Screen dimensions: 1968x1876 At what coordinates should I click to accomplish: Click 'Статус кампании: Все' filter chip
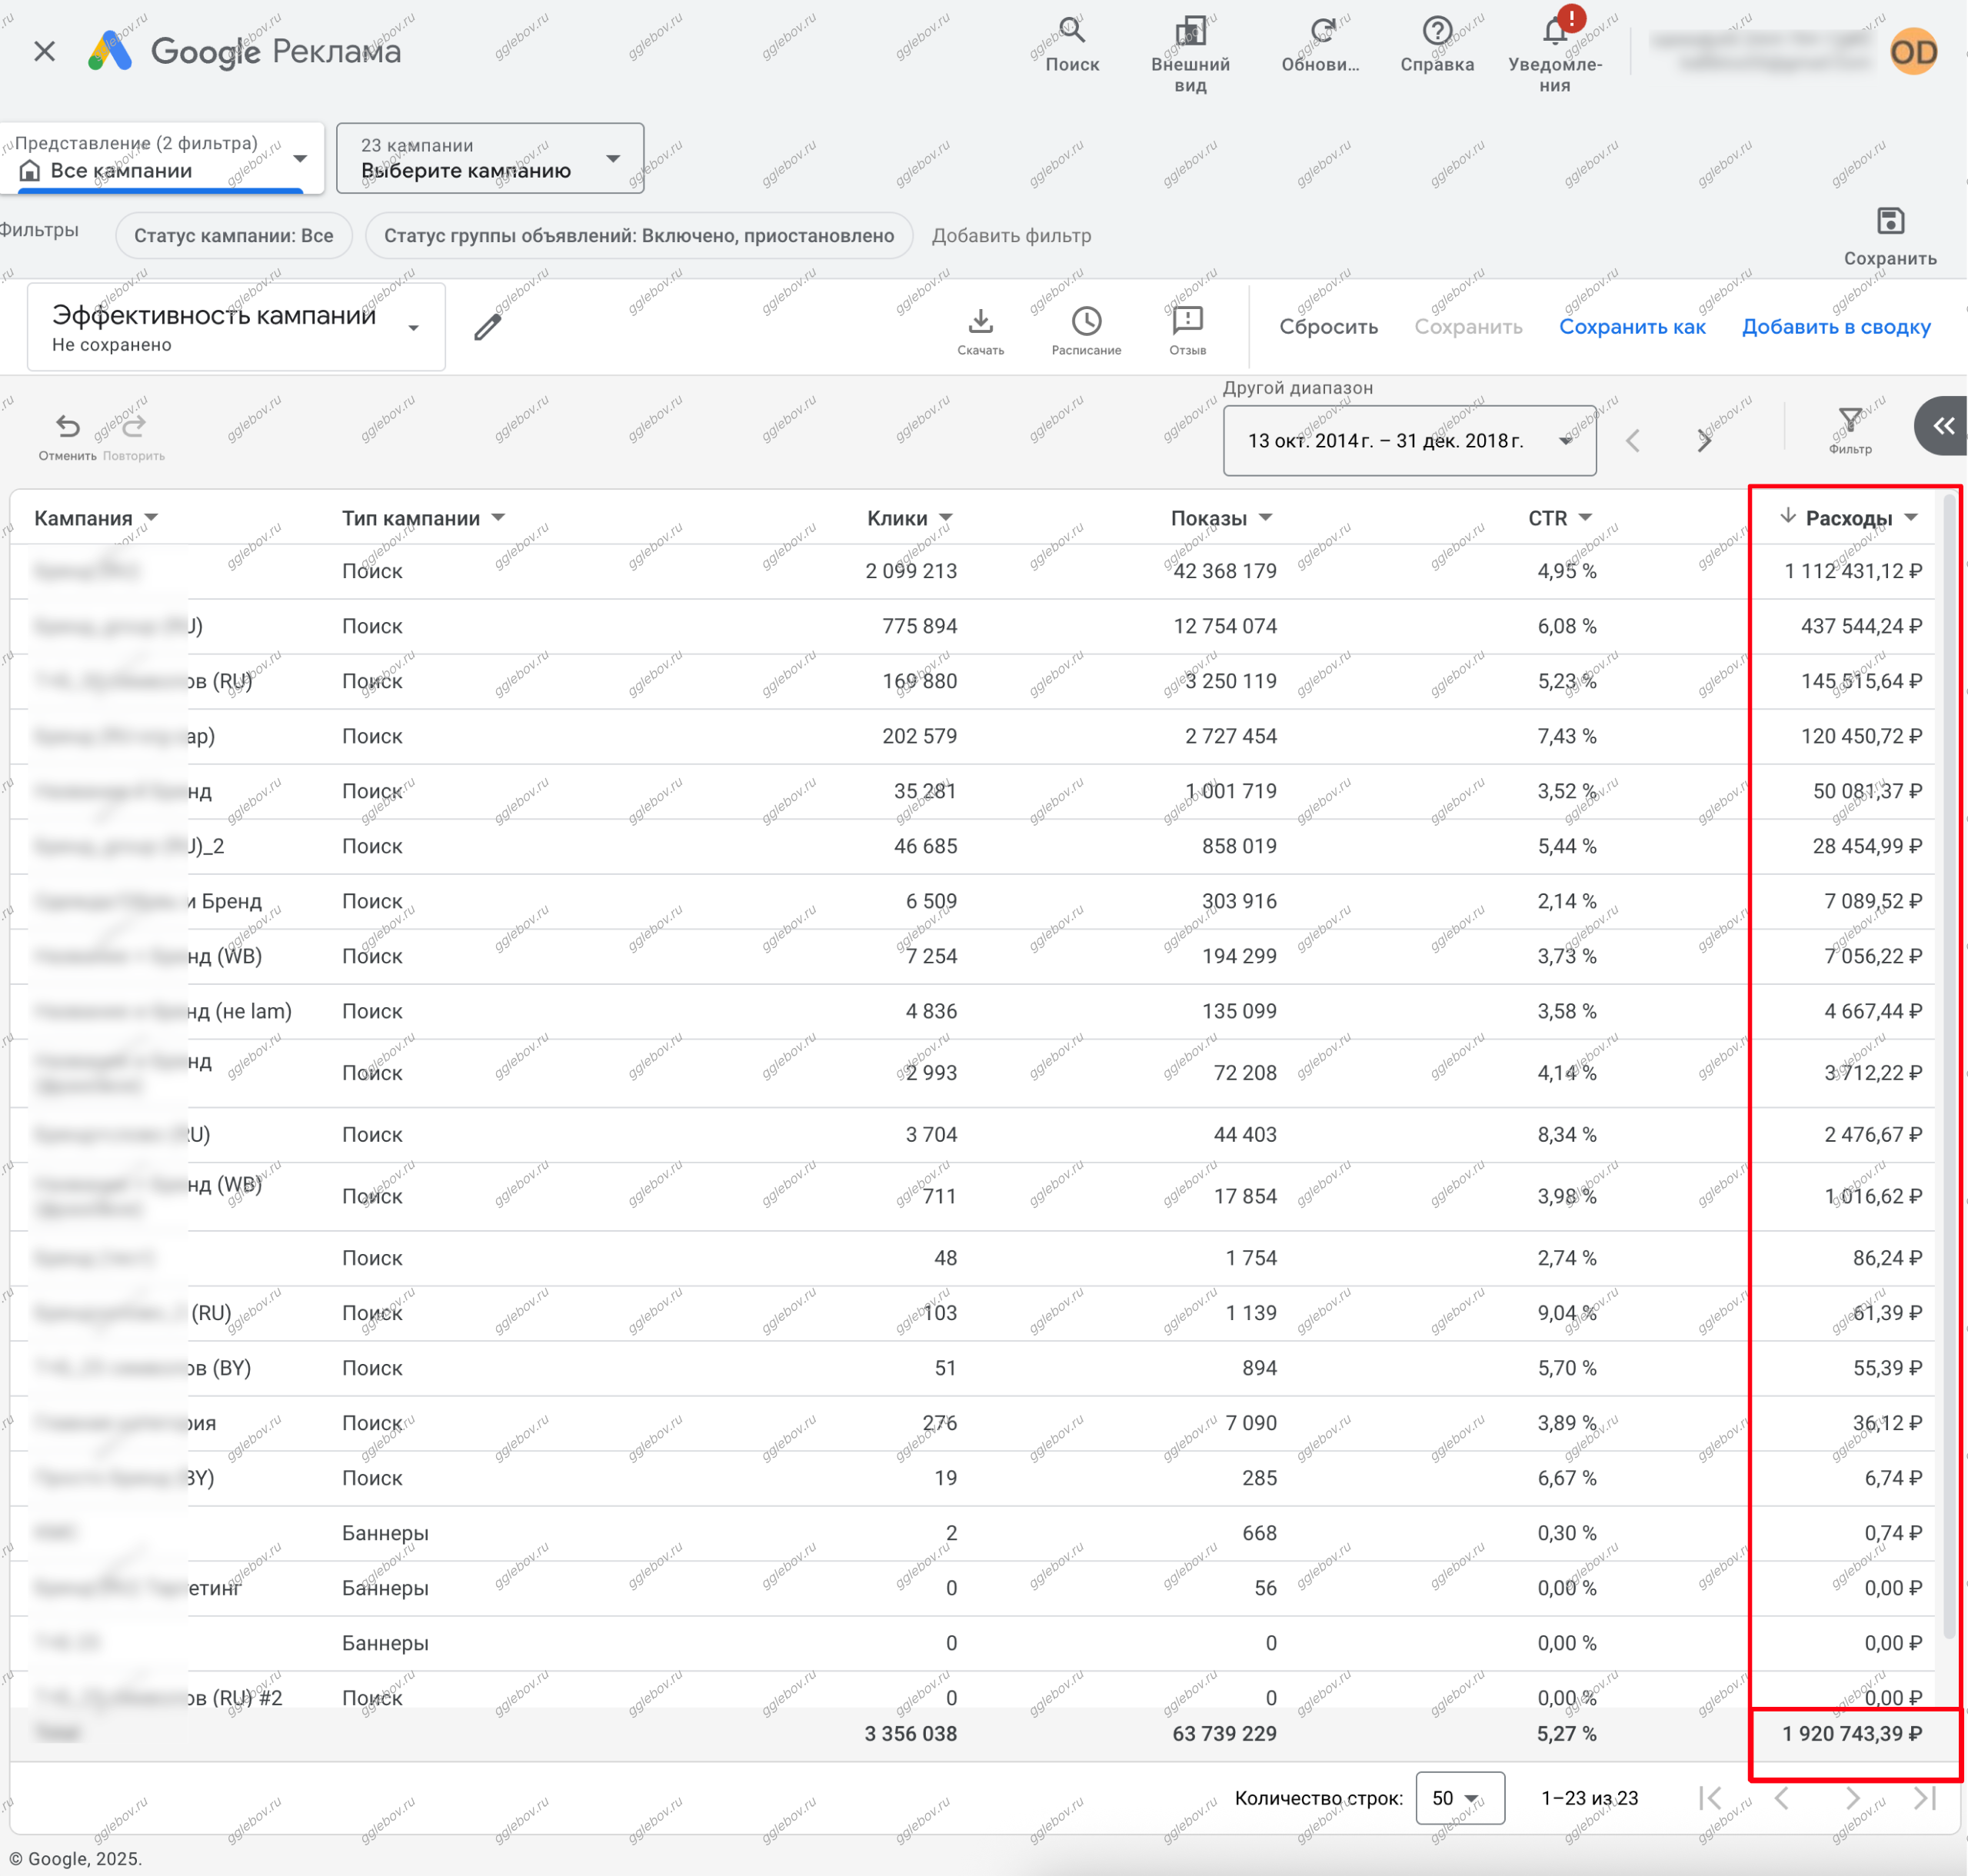[233, 236]
